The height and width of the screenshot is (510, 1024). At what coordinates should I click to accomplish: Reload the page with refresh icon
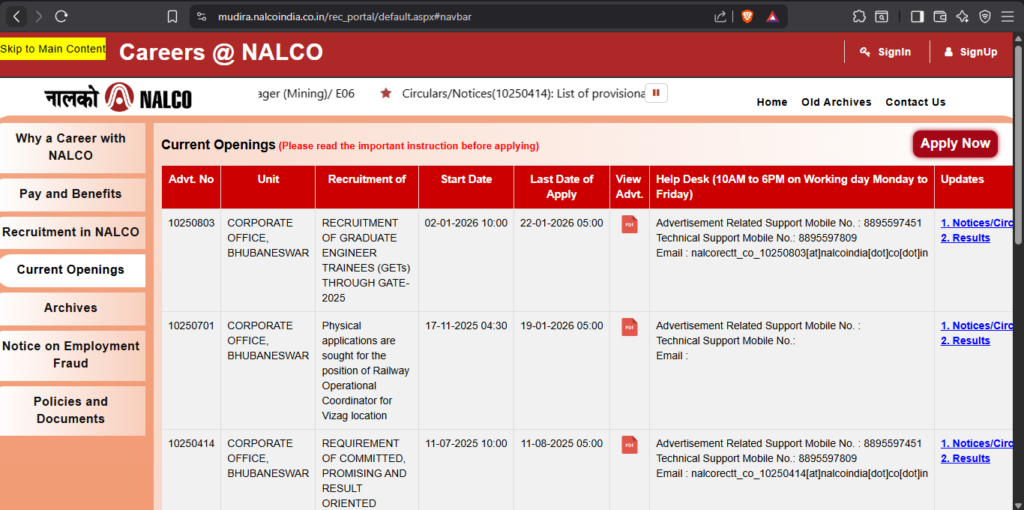pos(62,17)
